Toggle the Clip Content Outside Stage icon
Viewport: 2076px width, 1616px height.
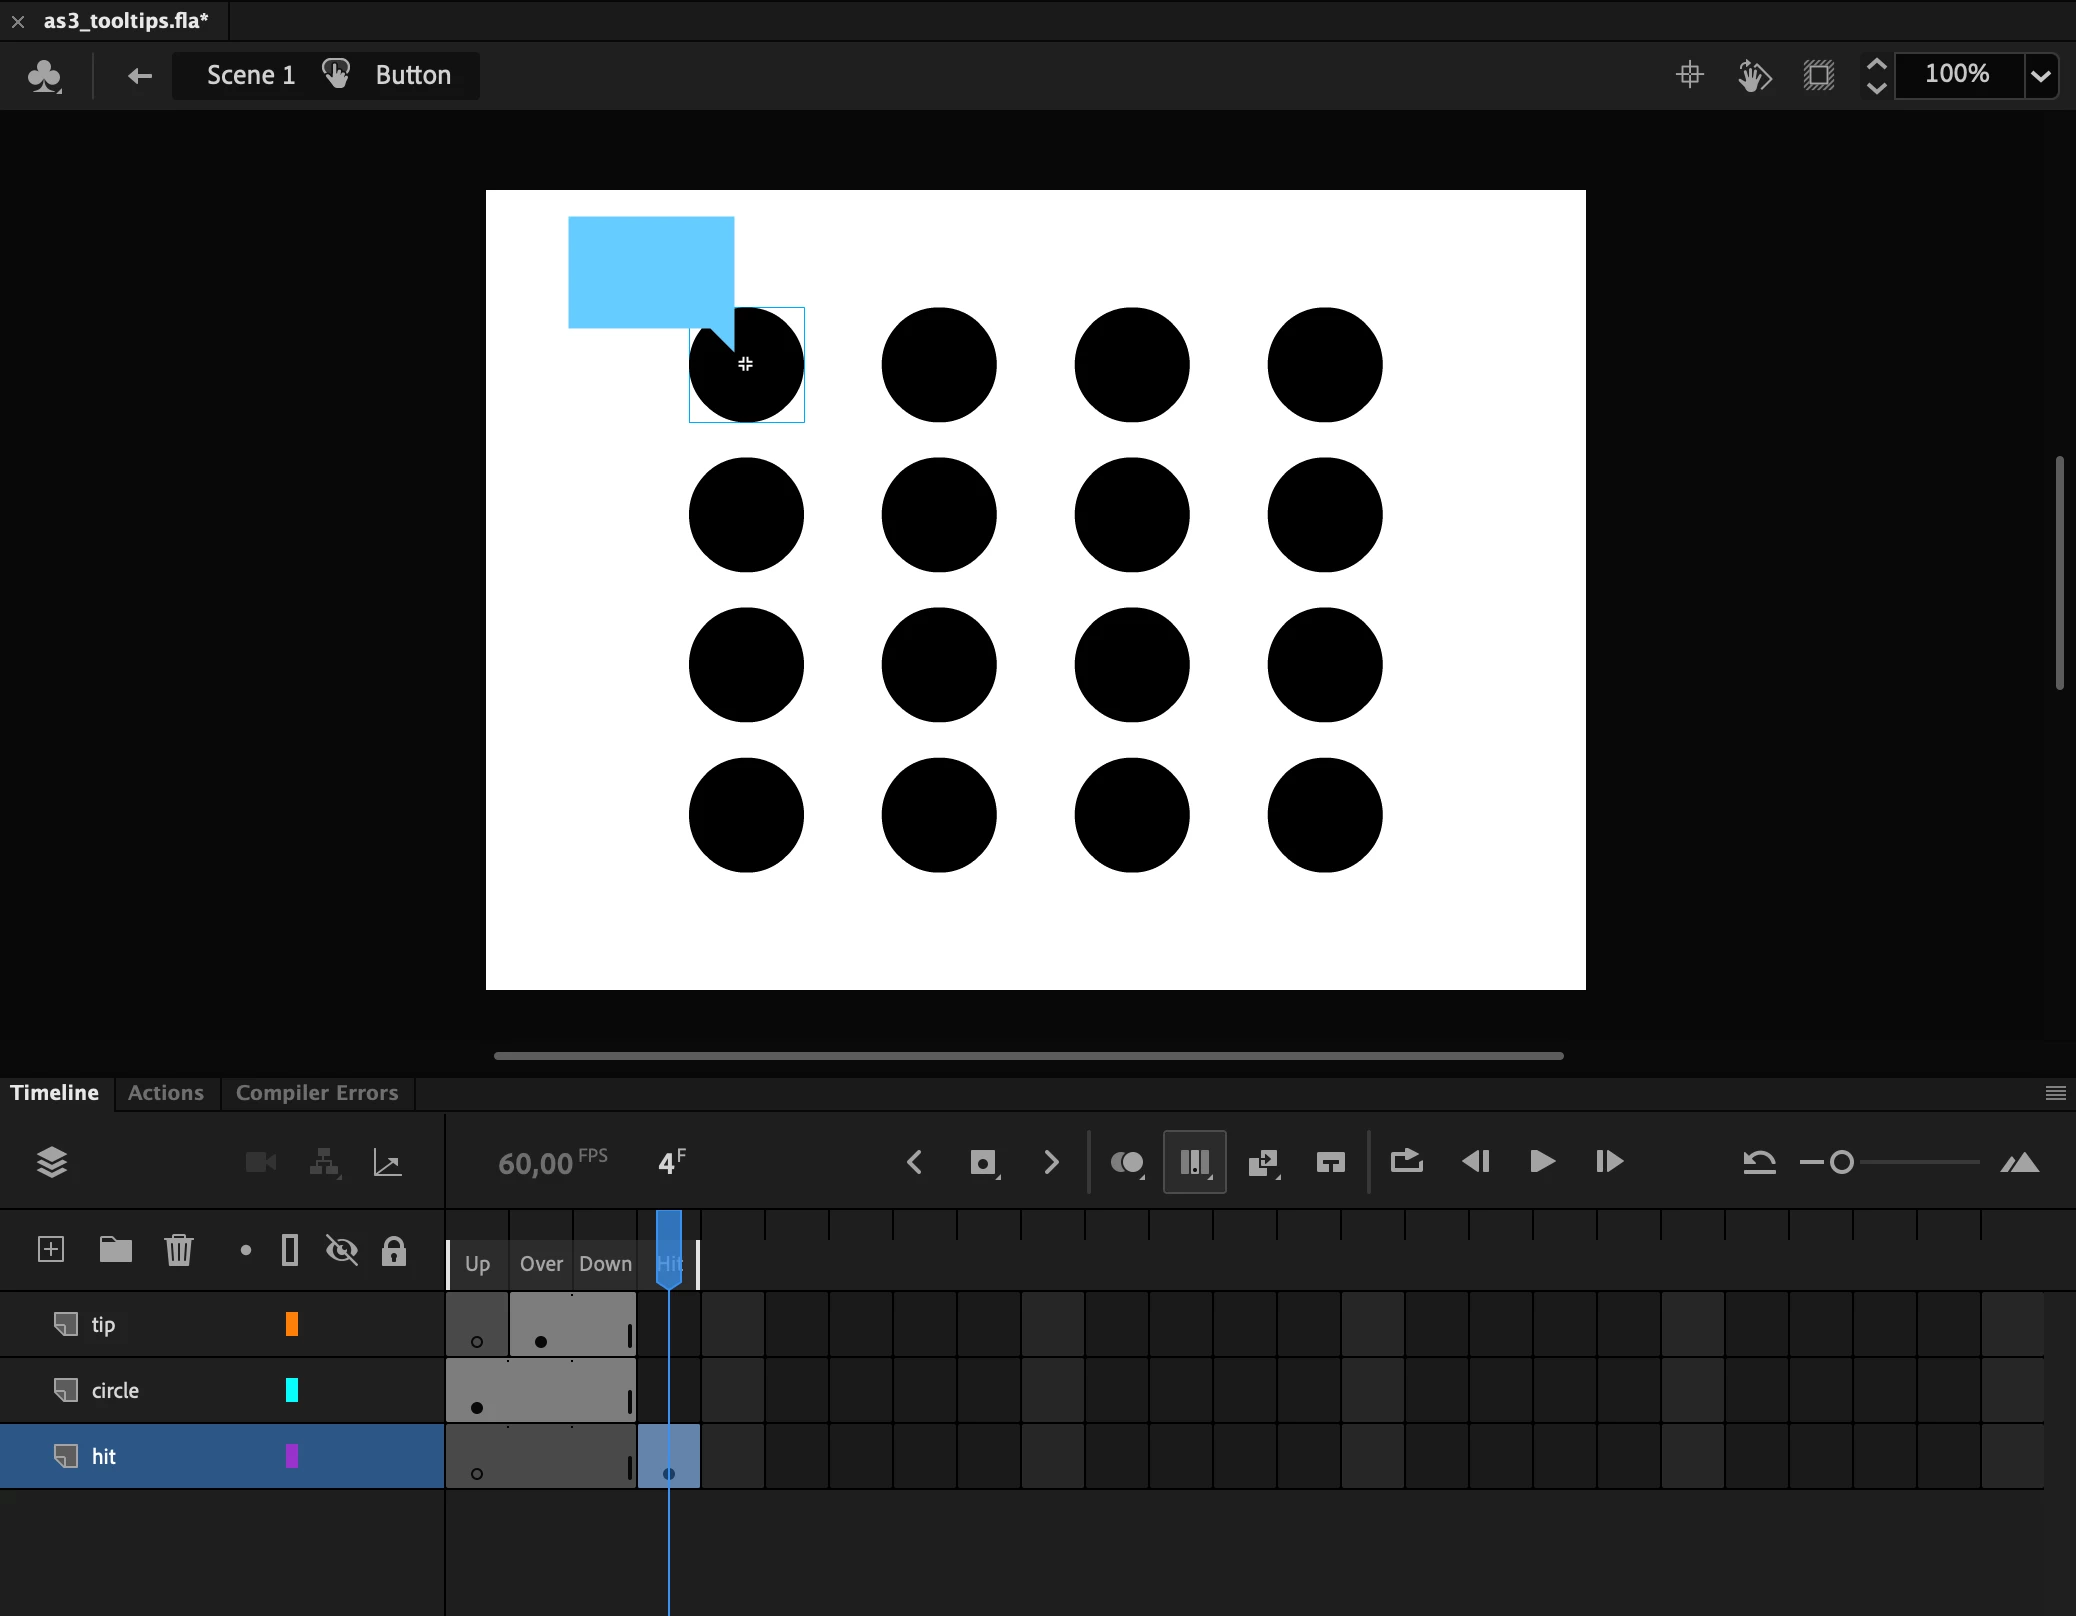pyautogui.click(x=1819, y=75)
